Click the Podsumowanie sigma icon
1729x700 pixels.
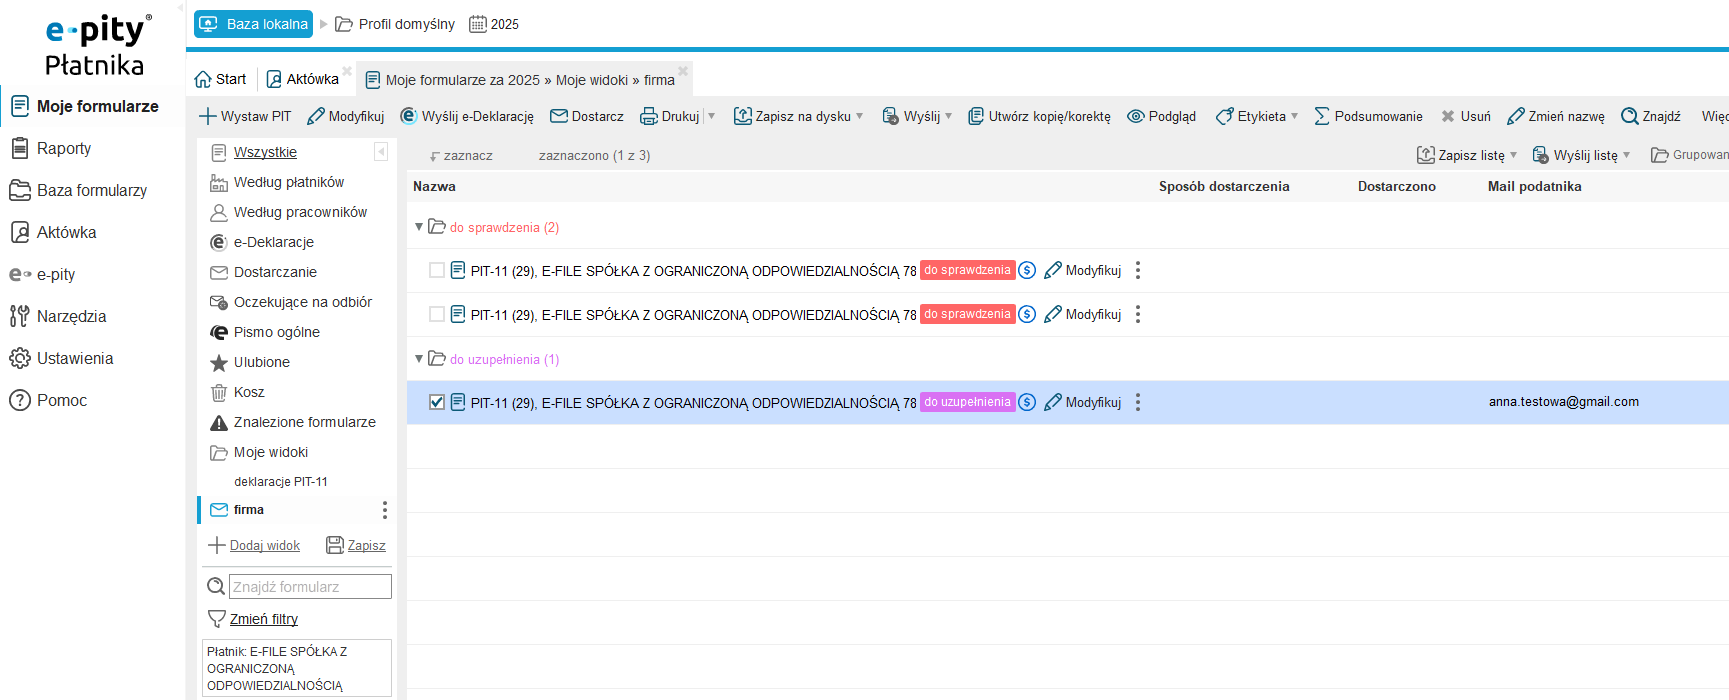1322,116
